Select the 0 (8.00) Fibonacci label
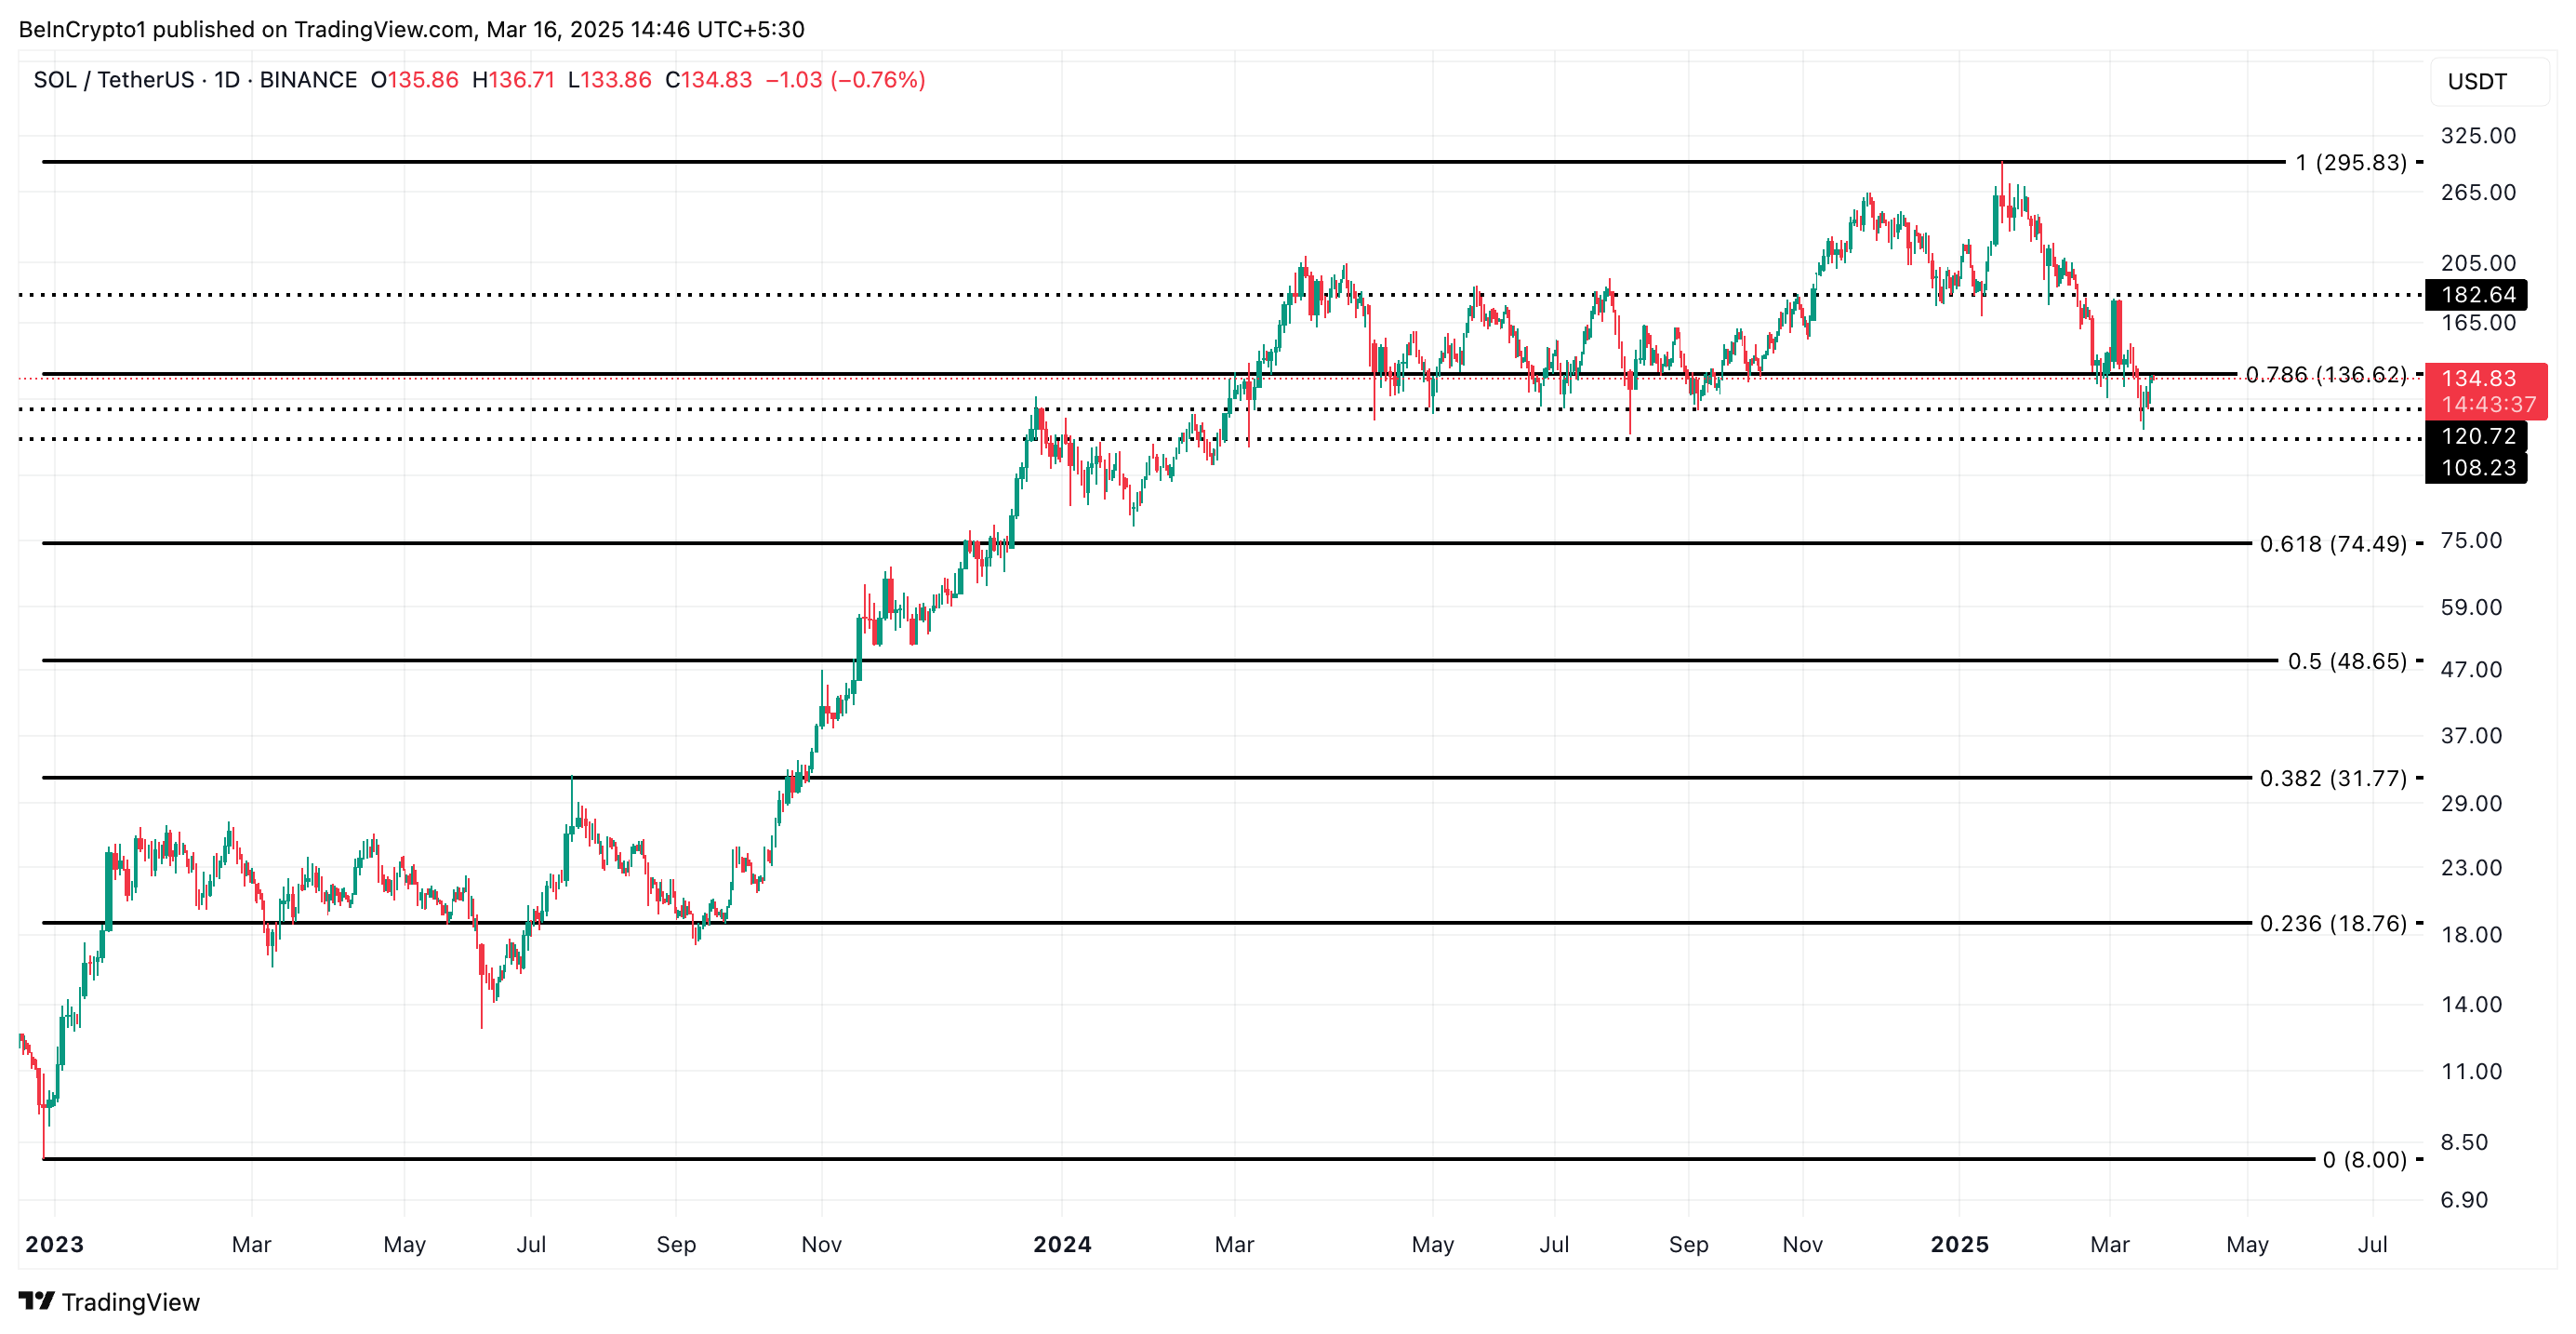 (2364, 1160)
